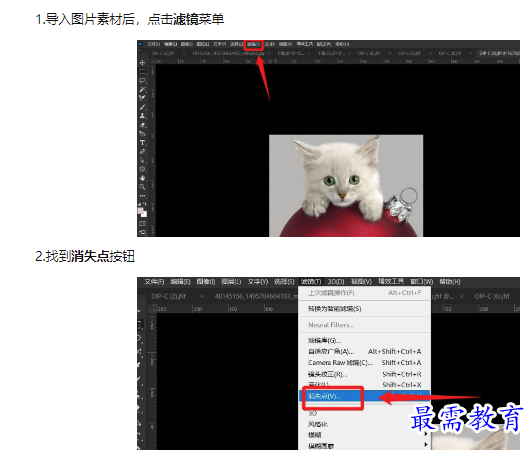This screenshot has width=532, height=450.
Task: Click the swap foreground/background colors arrow
Action: [145, 204]
